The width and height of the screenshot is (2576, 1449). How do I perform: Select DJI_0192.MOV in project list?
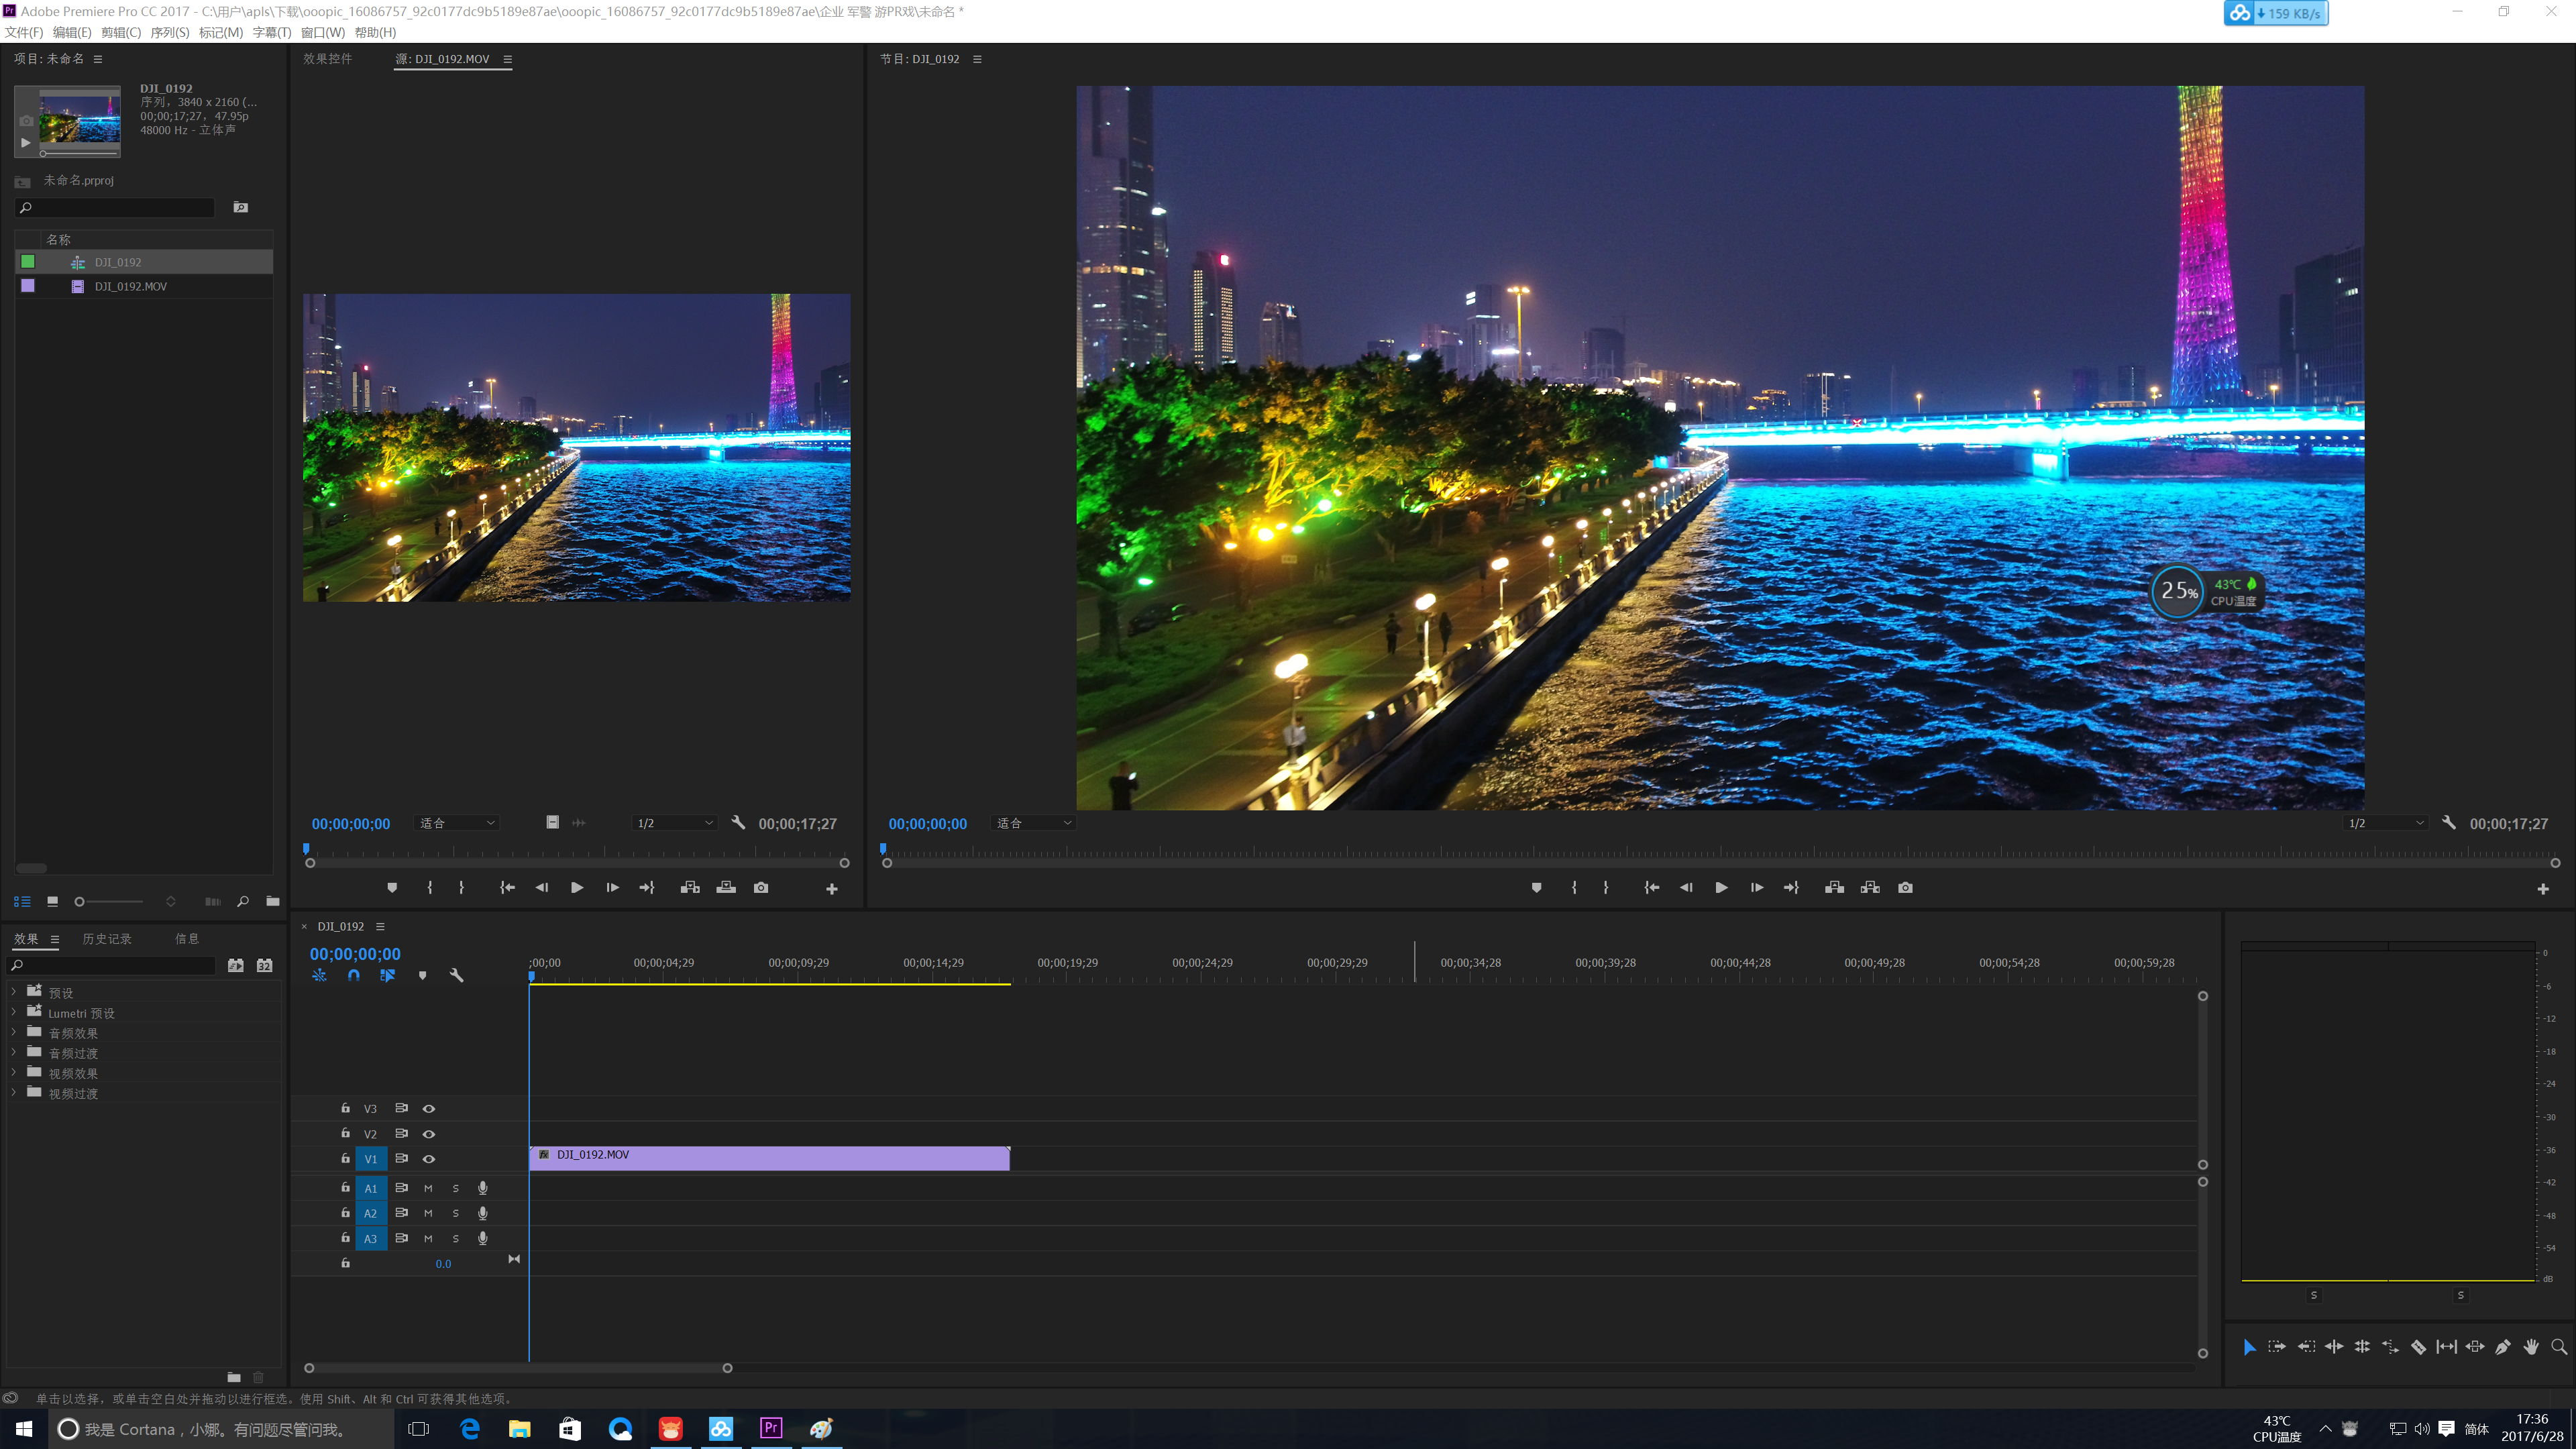click(131, 287)
